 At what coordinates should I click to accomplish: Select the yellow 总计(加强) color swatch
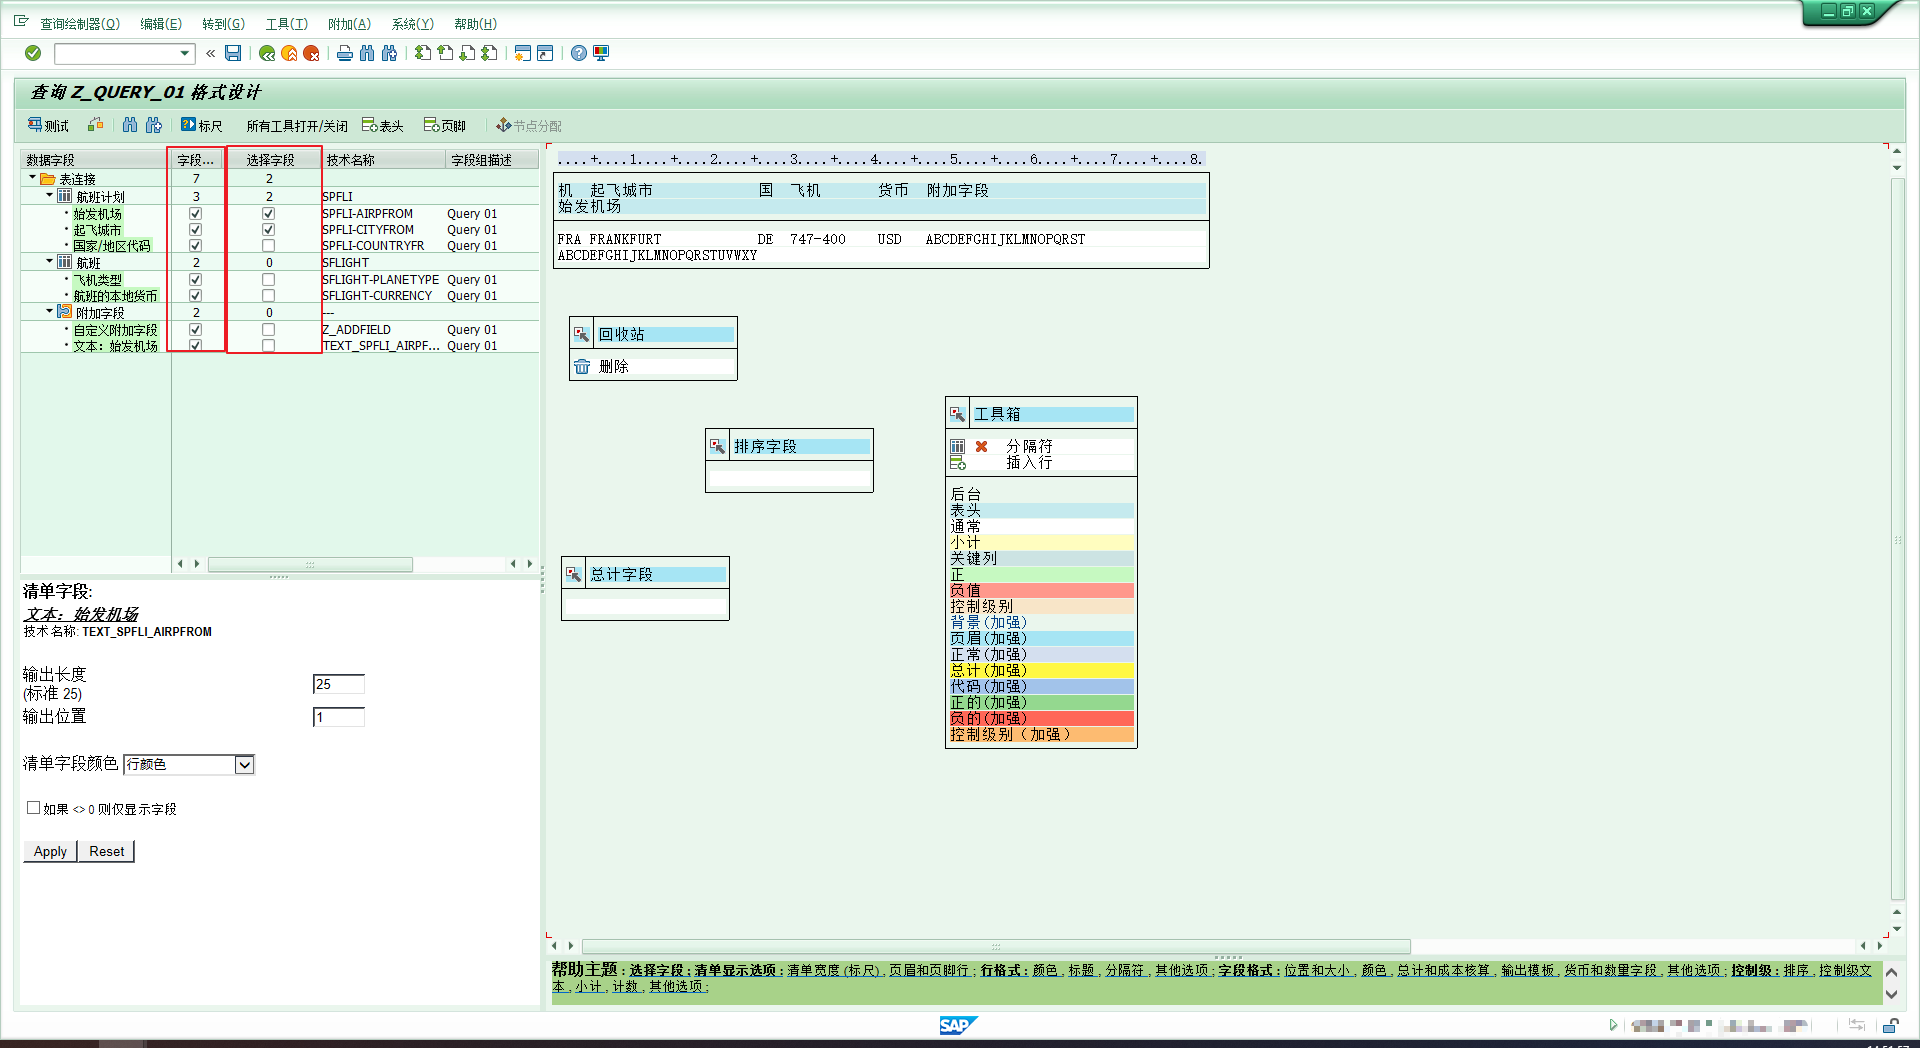tap(1040, 671)
